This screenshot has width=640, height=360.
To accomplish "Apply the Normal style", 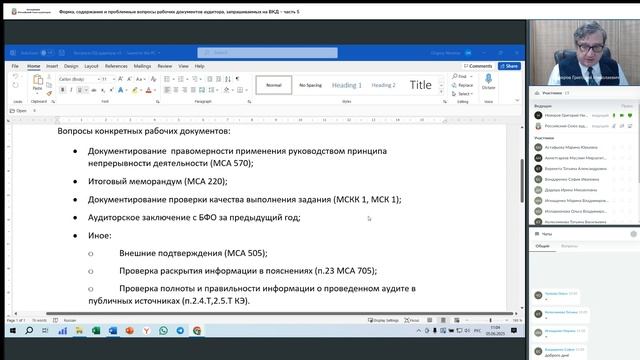I will pos(274,85).
